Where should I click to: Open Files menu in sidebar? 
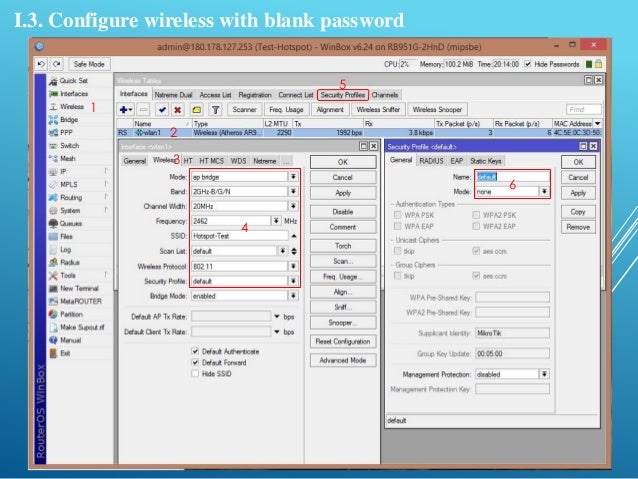61,236
